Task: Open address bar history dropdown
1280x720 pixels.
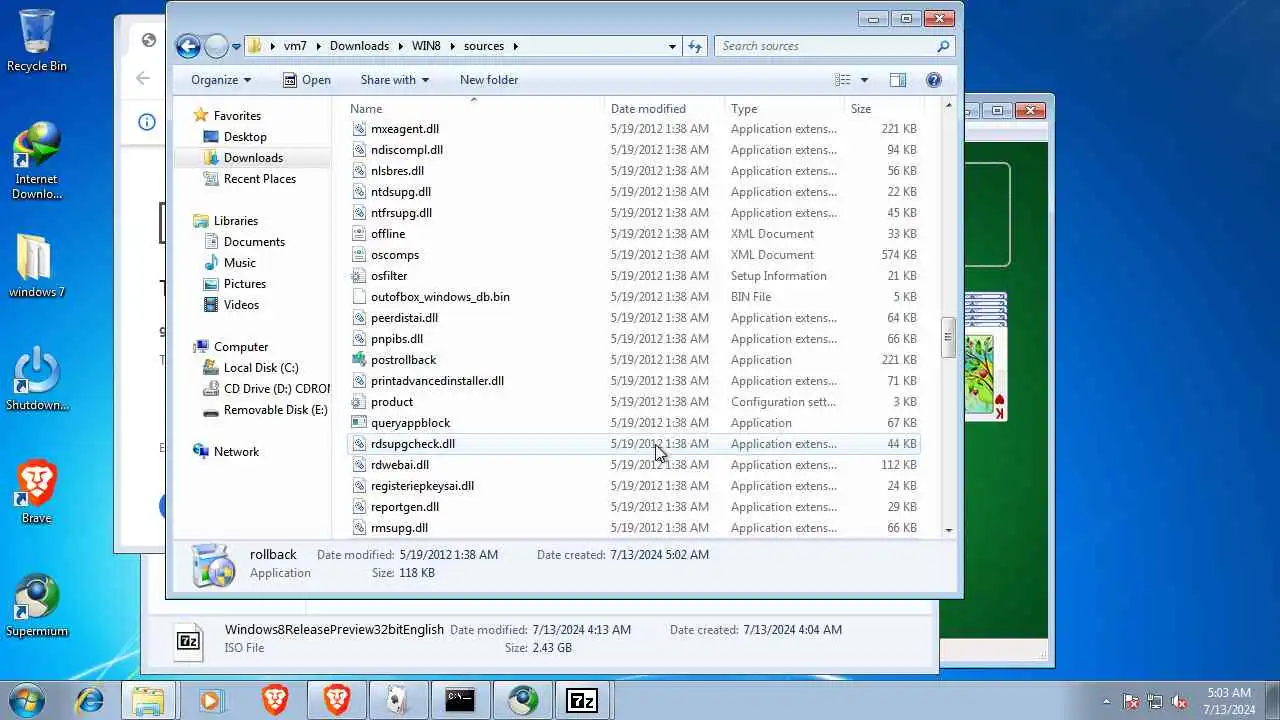Action: [x=673, y=46]
